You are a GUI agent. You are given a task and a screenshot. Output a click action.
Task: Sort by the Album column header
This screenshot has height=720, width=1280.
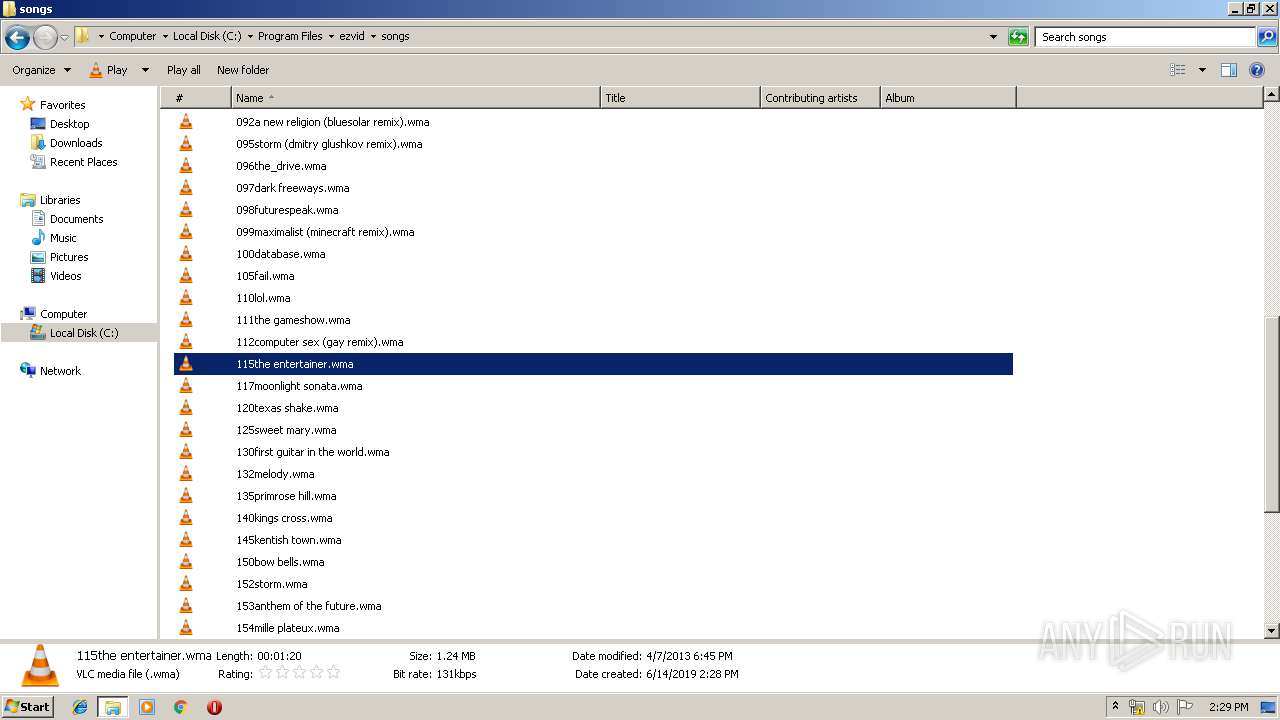point(948,98)
